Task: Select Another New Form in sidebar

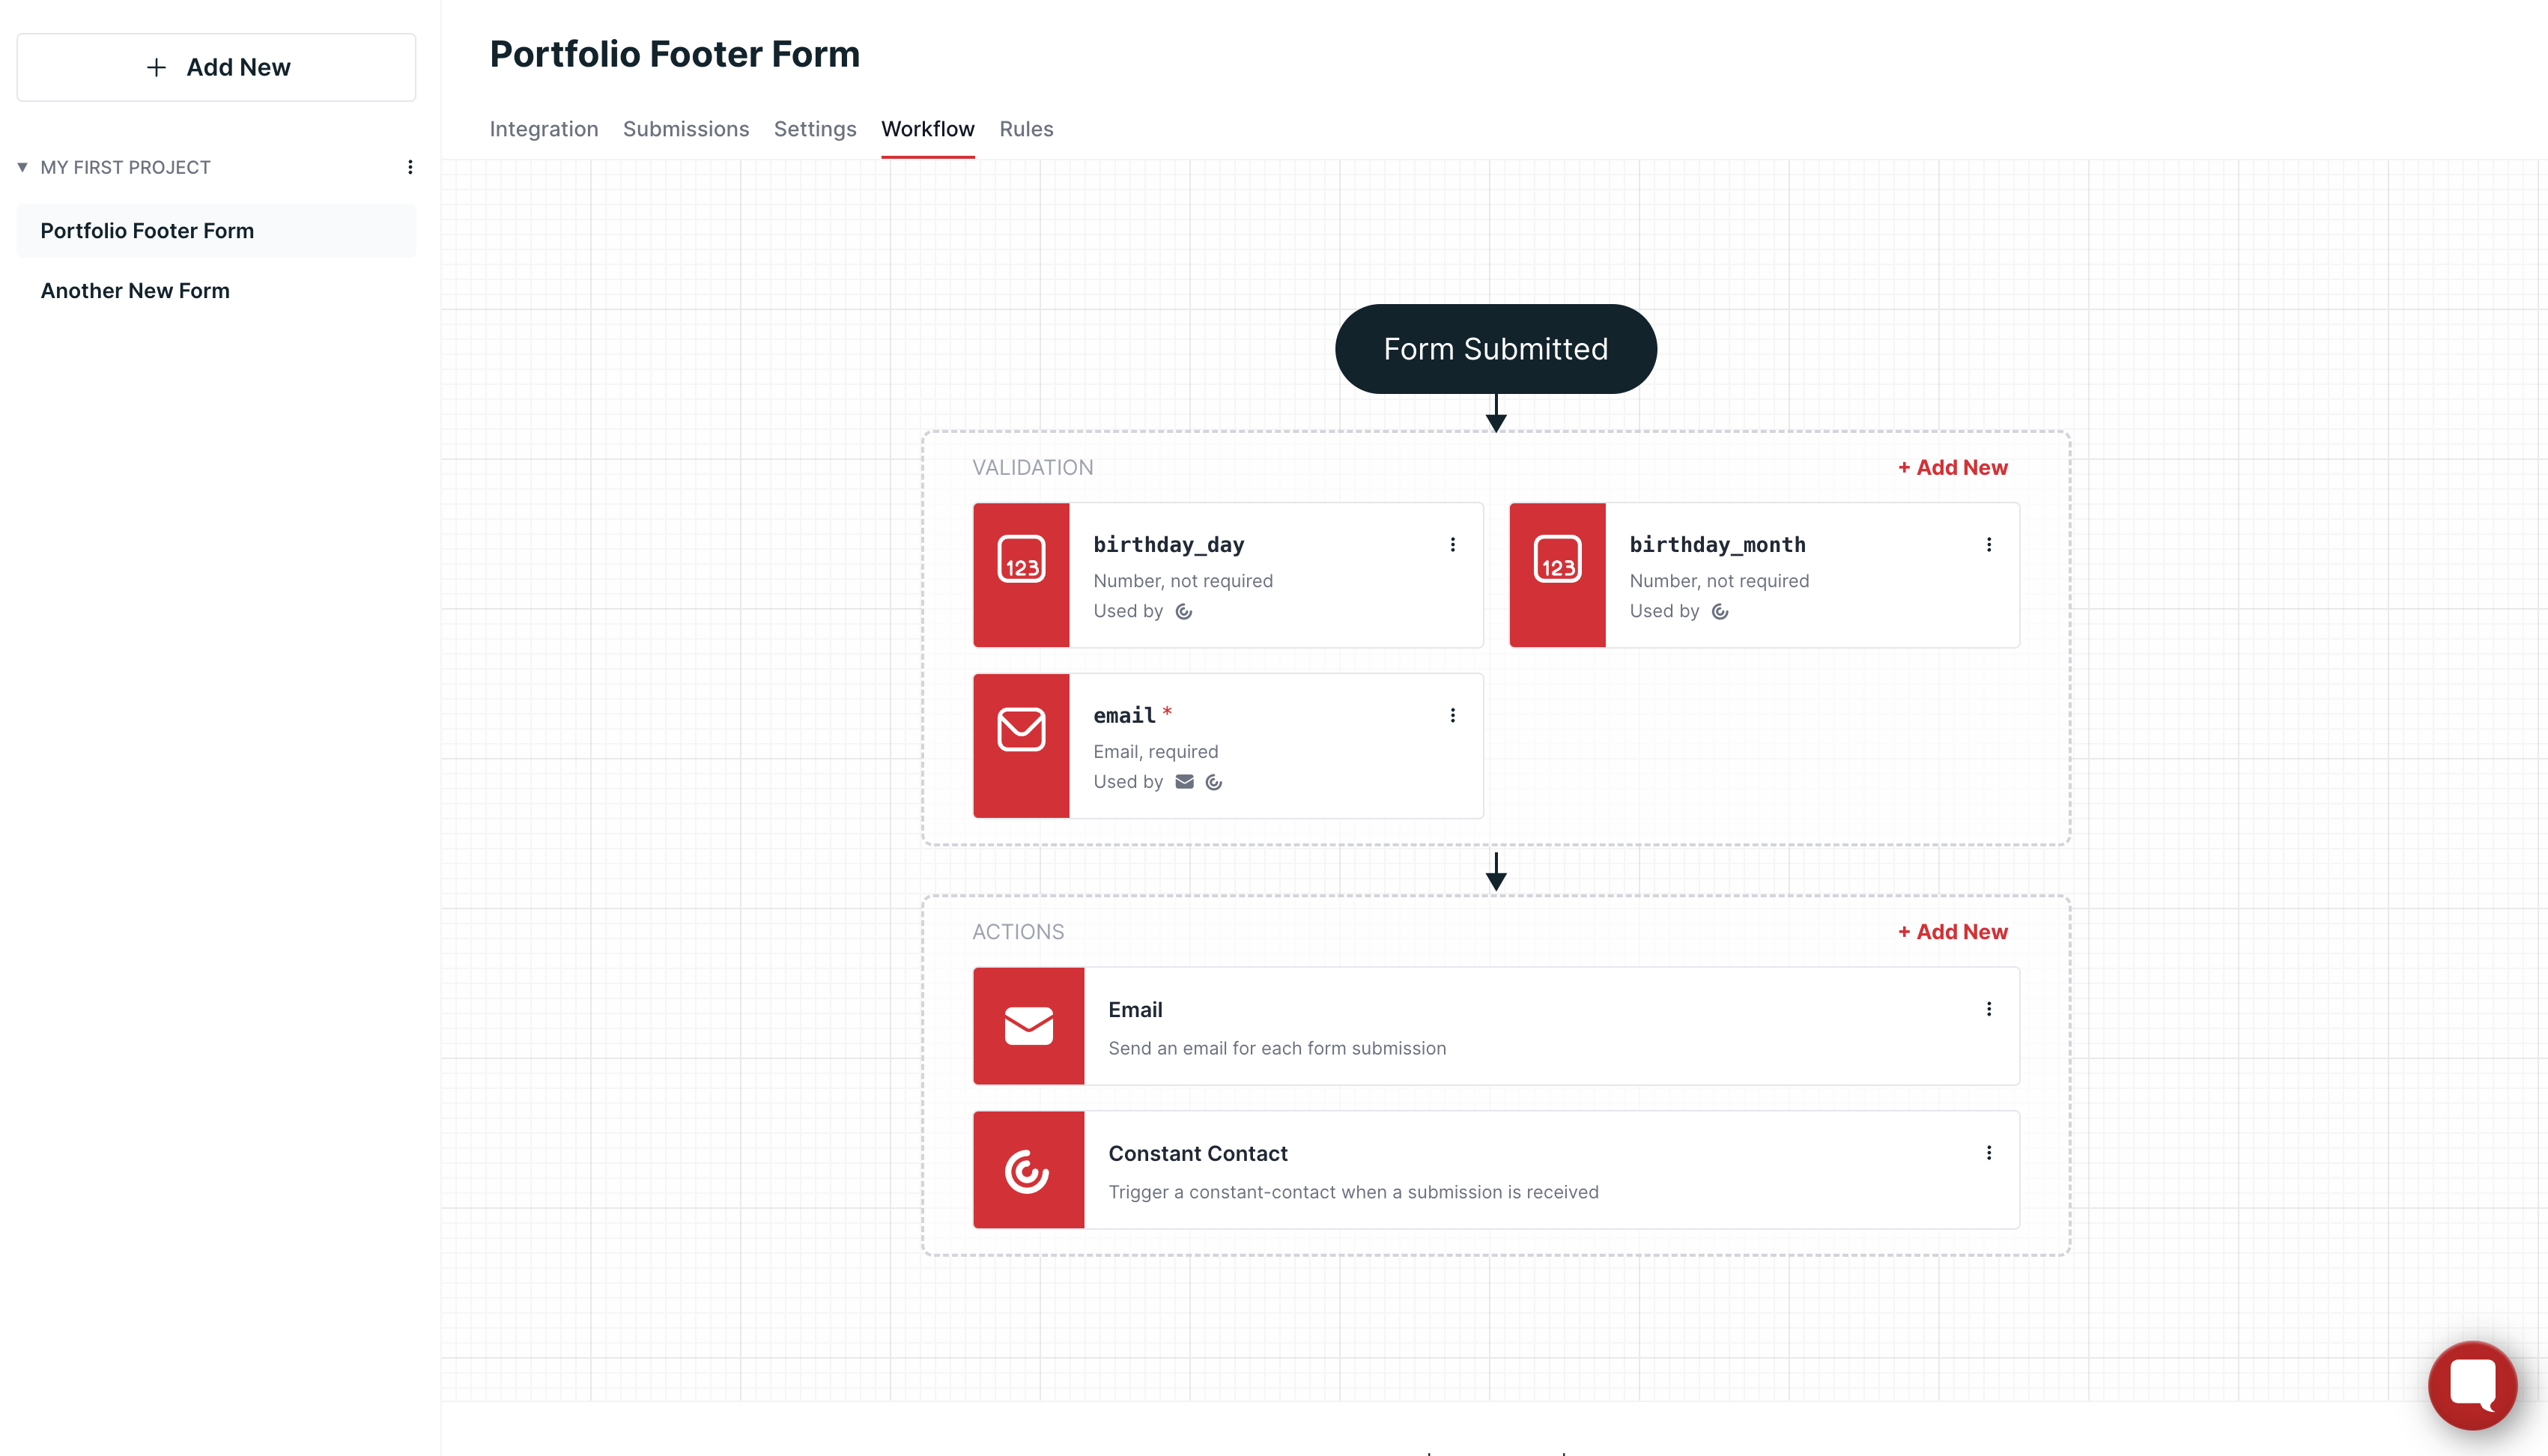Action: [135, 291]
